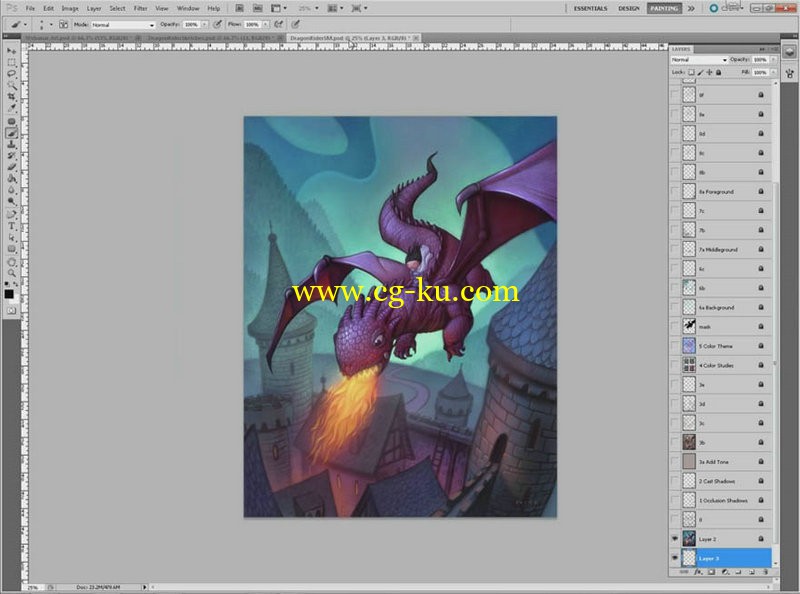This screenshot has height=594, width=800.
Task: Open the Image menu
Action: pyautogui.click(x=70, y=8)
